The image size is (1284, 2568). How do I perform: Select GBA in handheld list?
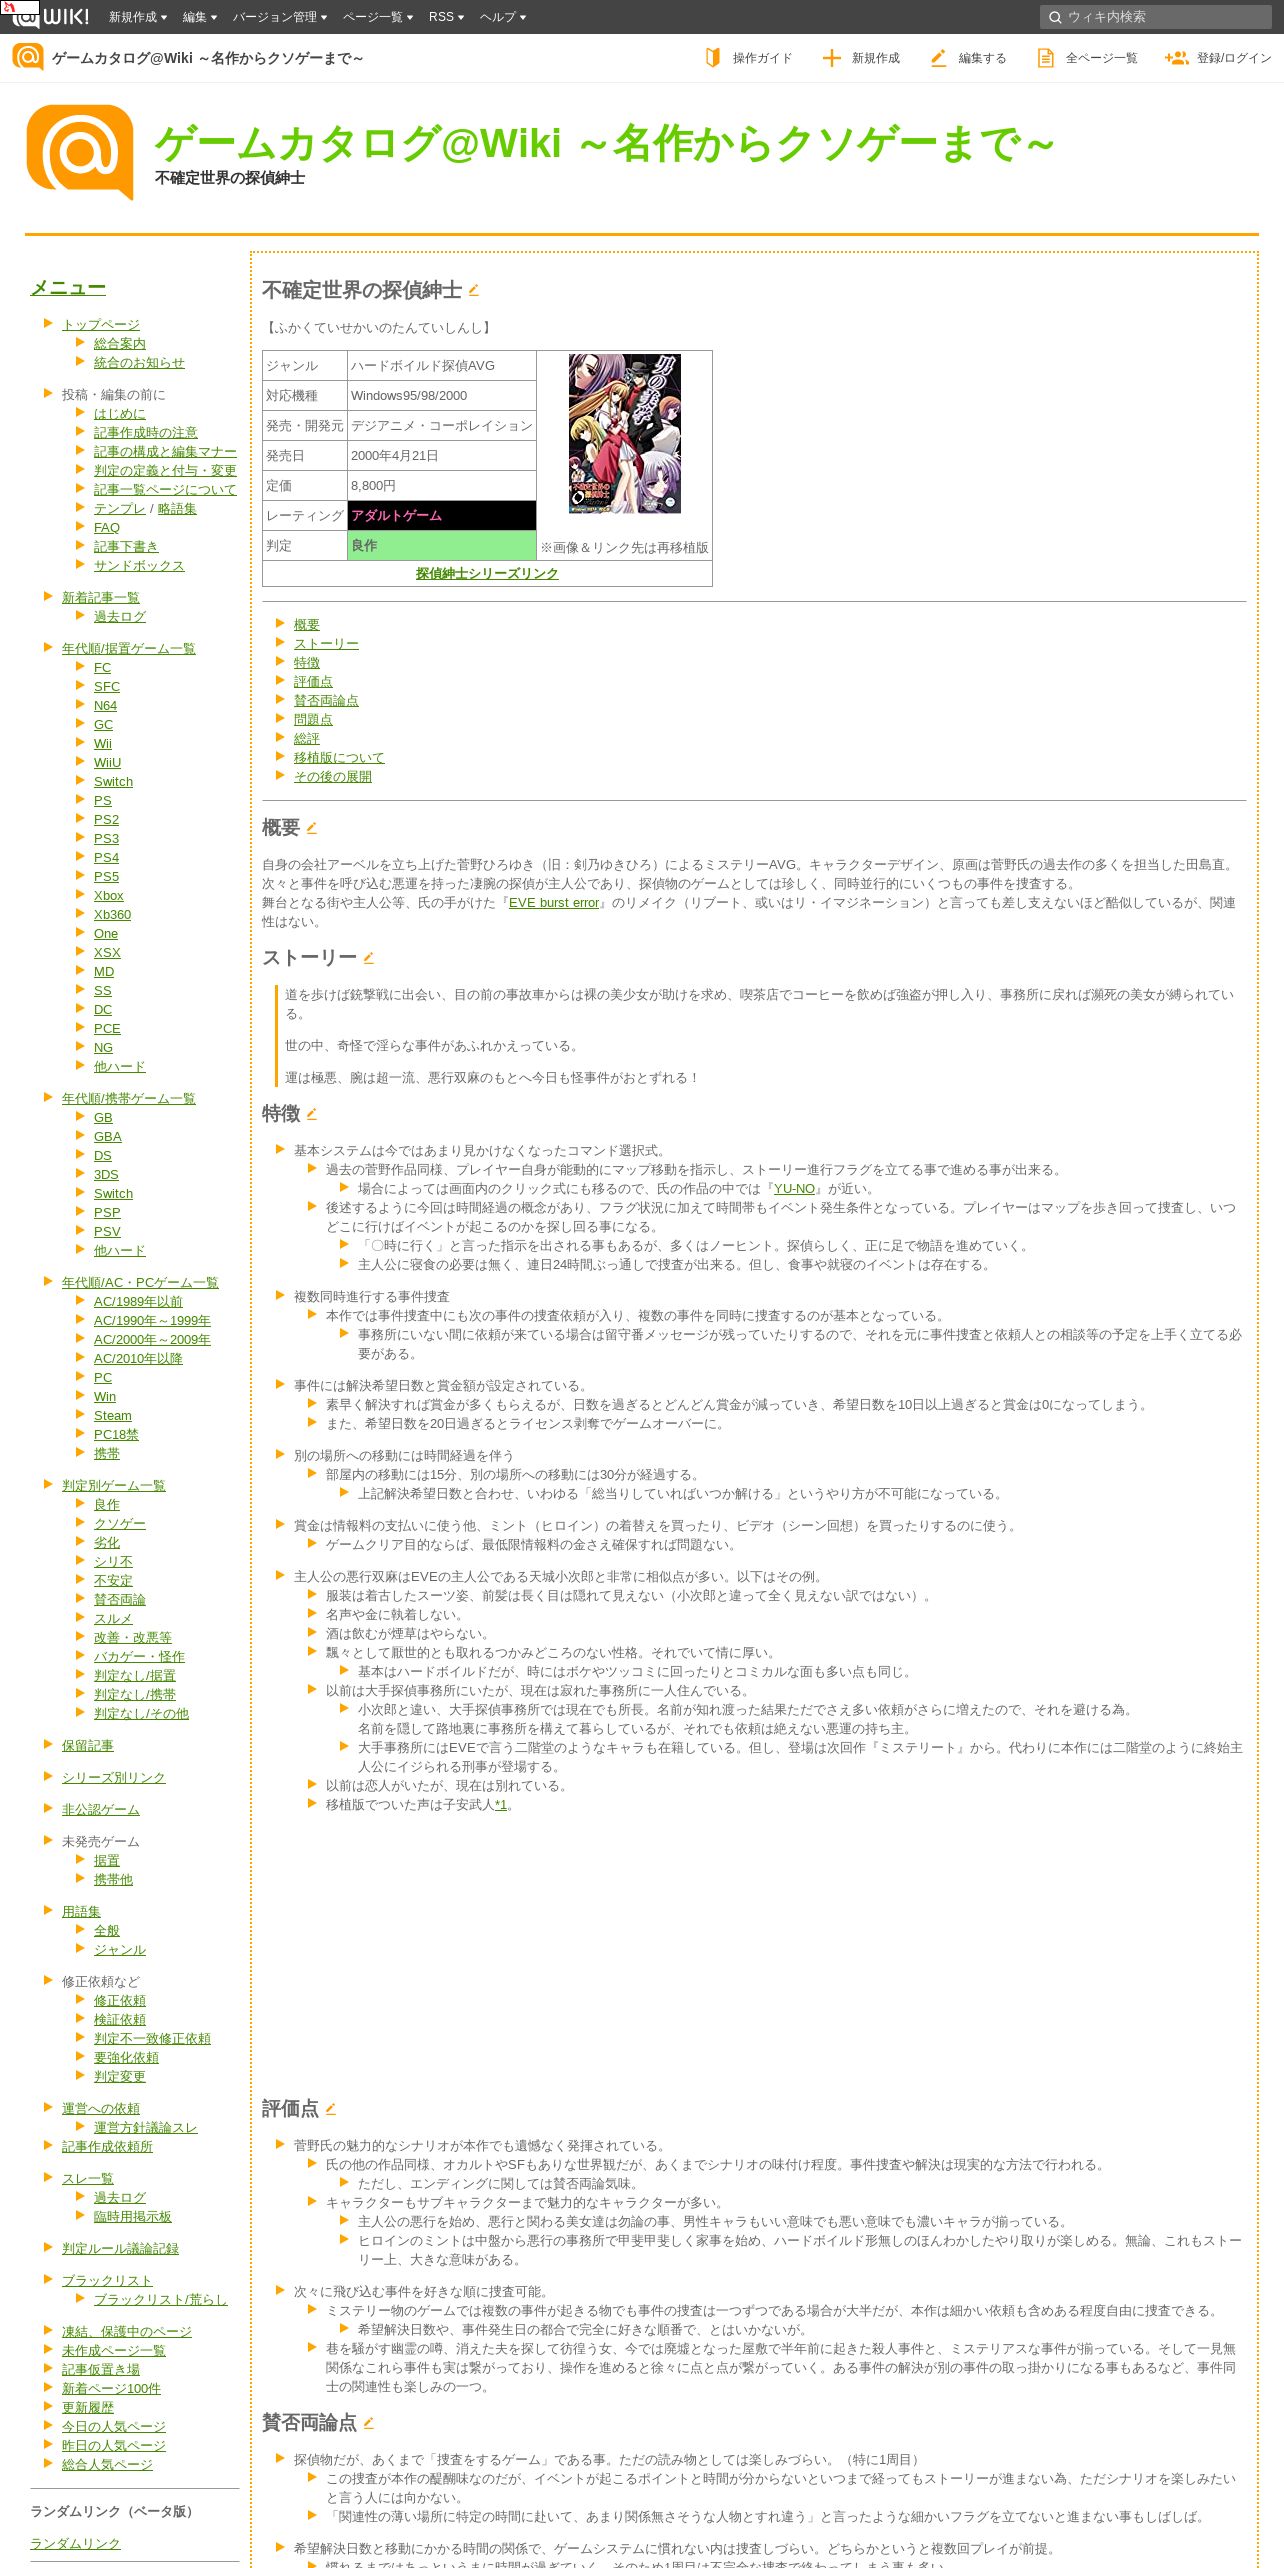108,1137
